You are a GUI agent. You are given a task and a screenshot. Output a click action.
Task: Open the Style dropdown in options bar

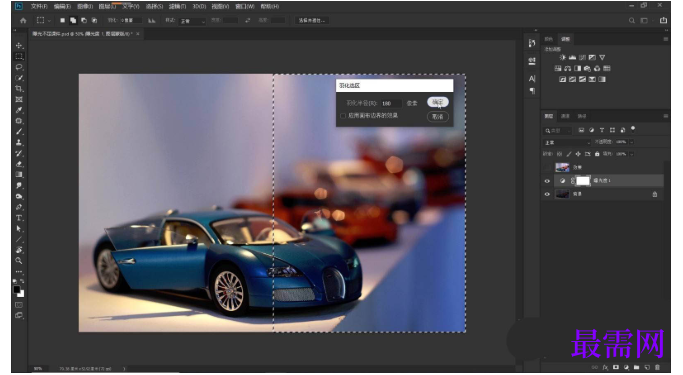192,21
